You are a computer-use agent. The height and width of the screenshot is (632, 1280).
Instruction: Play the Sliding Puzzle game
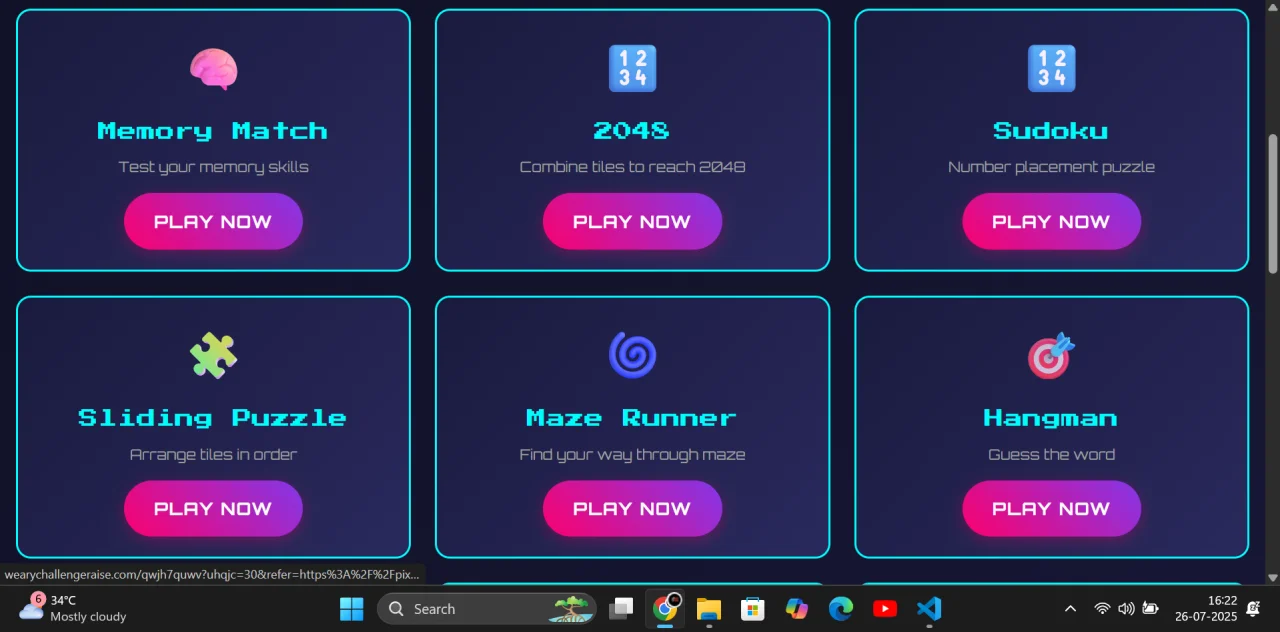(213, 508)
